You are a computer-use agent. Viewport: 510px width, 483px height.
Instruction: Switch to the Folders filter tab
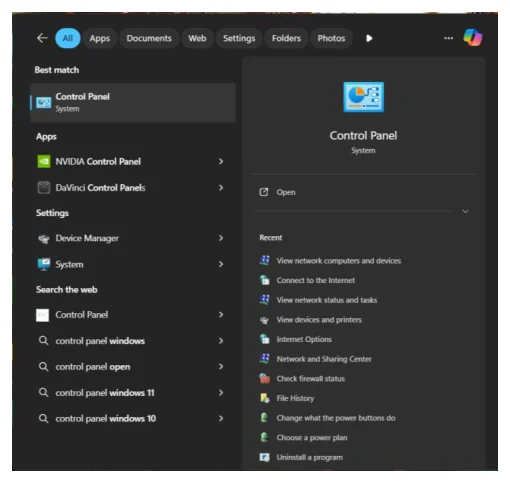pos(286,38)
